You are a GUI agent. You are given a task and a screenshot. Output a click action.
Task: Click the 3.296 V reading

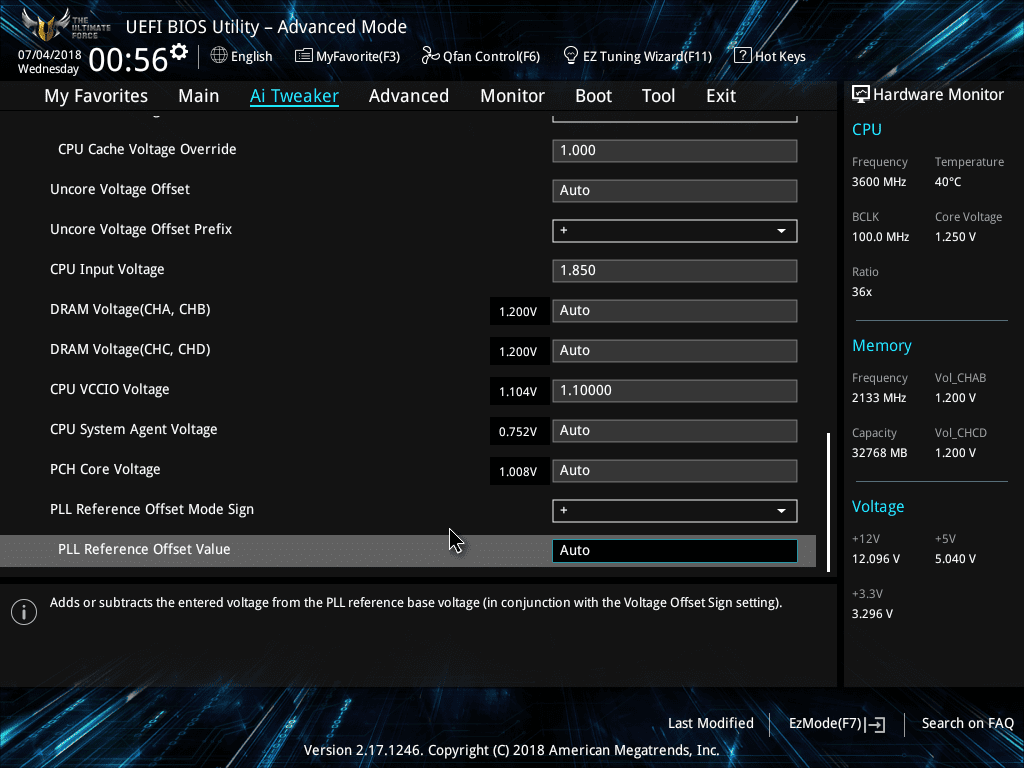pyautogui.click(x=872, y=614)
